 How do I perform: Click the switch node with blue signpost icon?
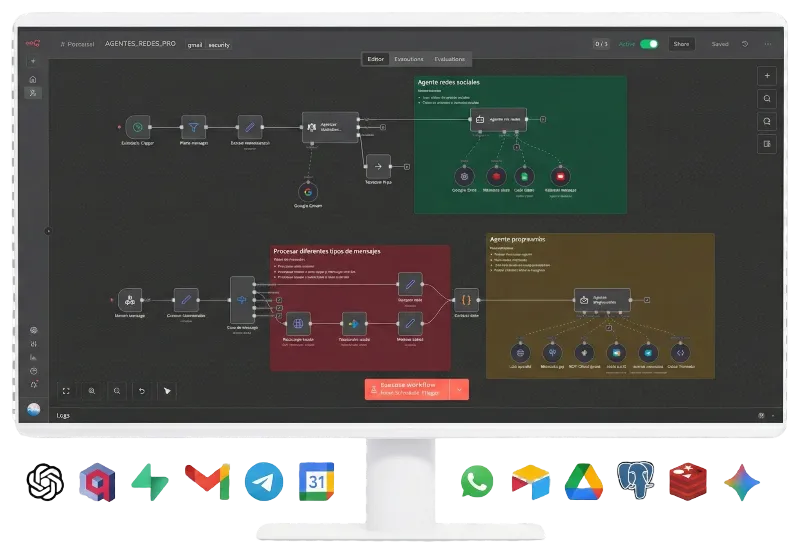click(x=242, y=300)
